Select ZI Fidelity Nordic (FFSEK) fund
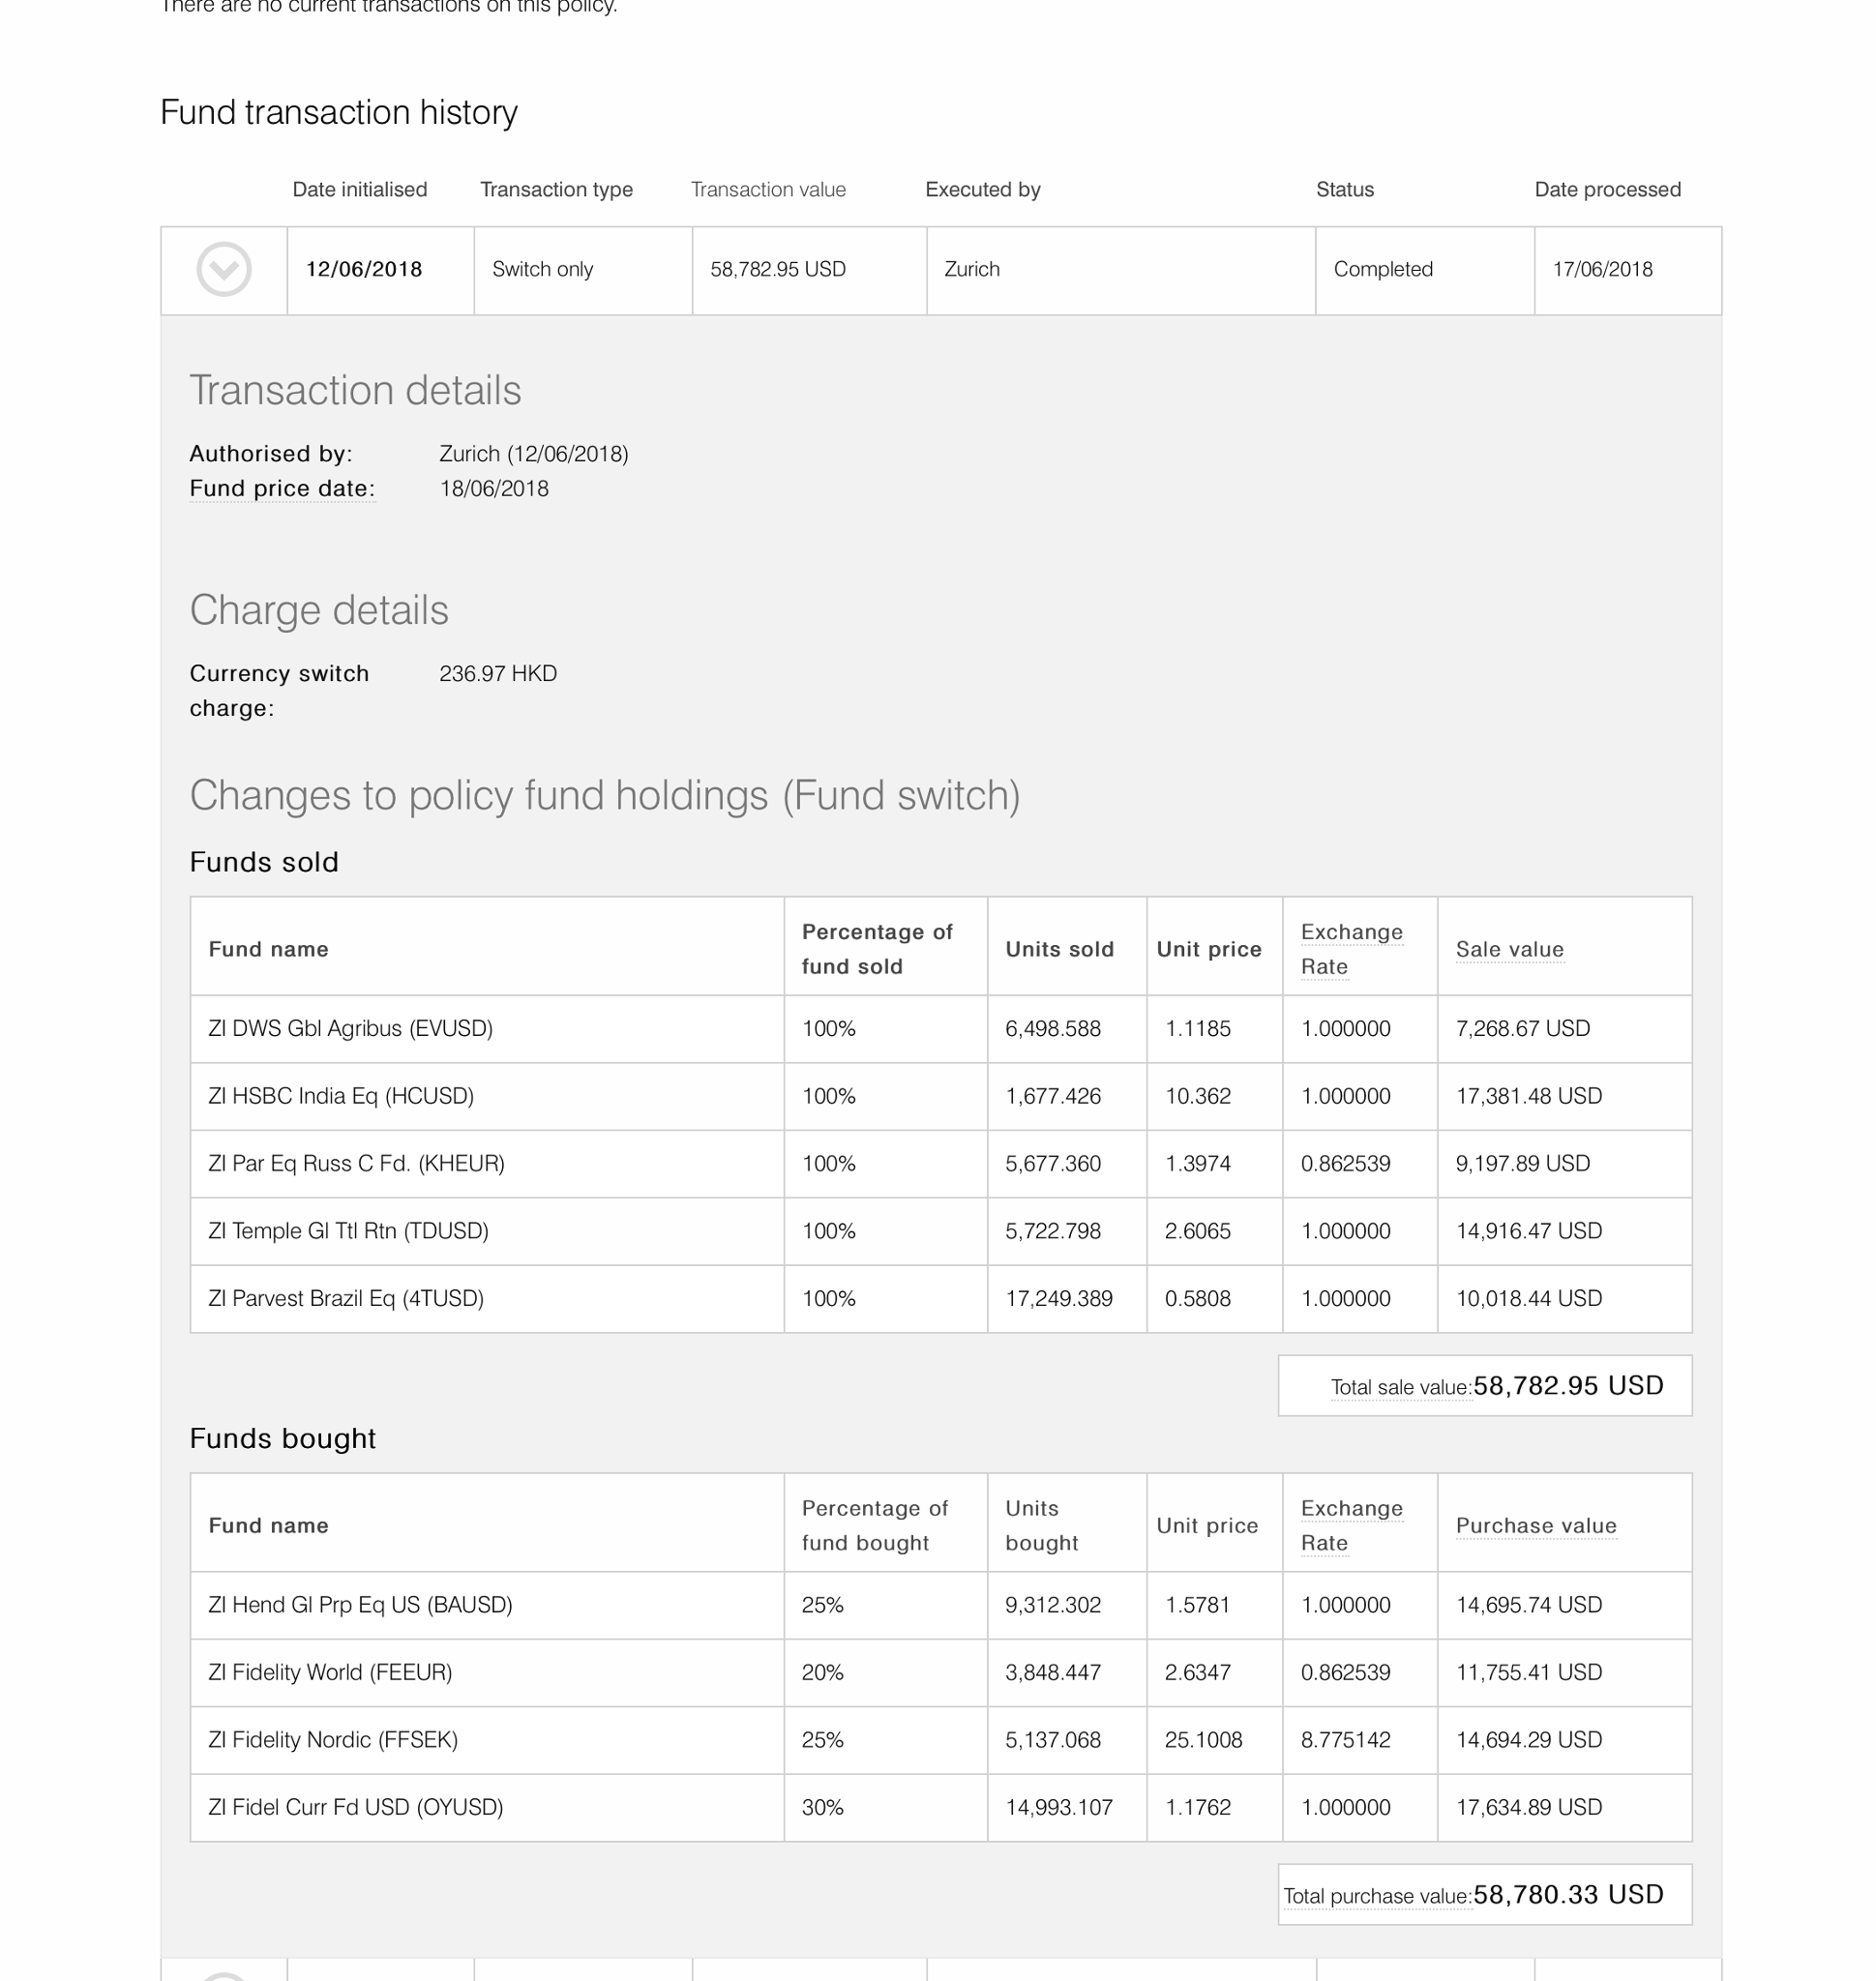1876x1981 pixels. (x=333, y=1740)
